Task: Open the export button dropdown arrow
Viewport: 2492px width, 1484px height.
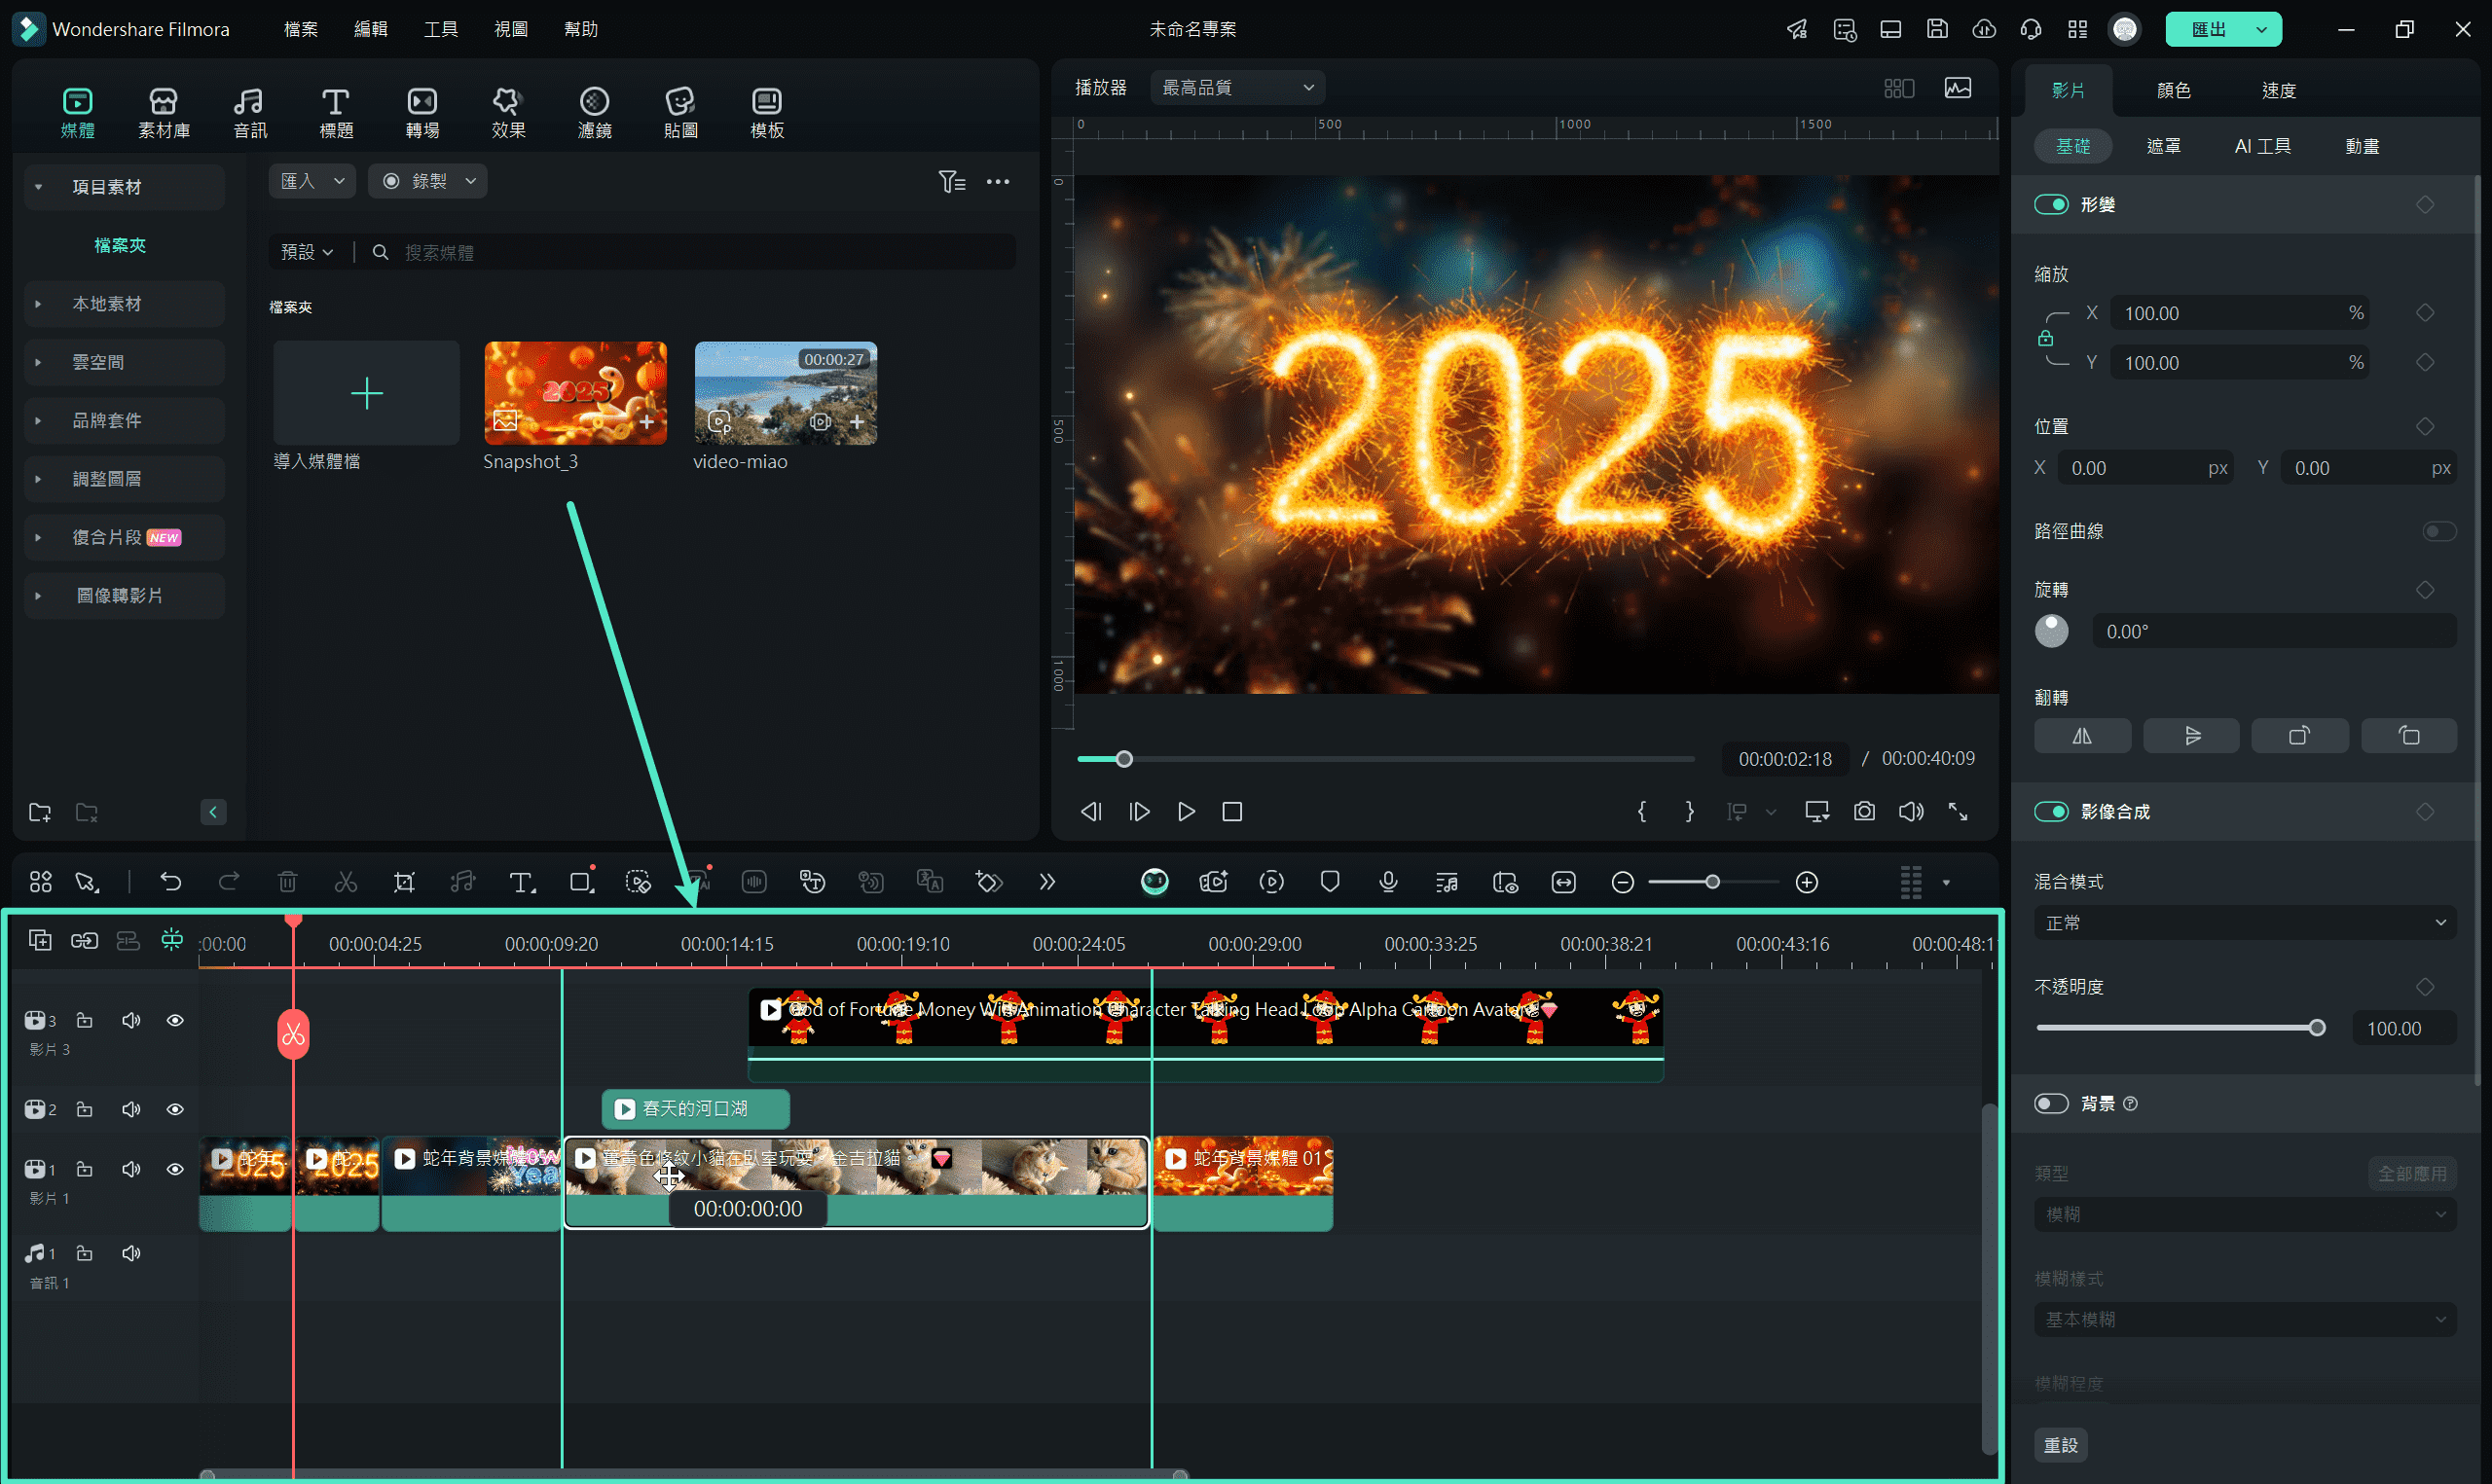Action: click(2262, 29)
